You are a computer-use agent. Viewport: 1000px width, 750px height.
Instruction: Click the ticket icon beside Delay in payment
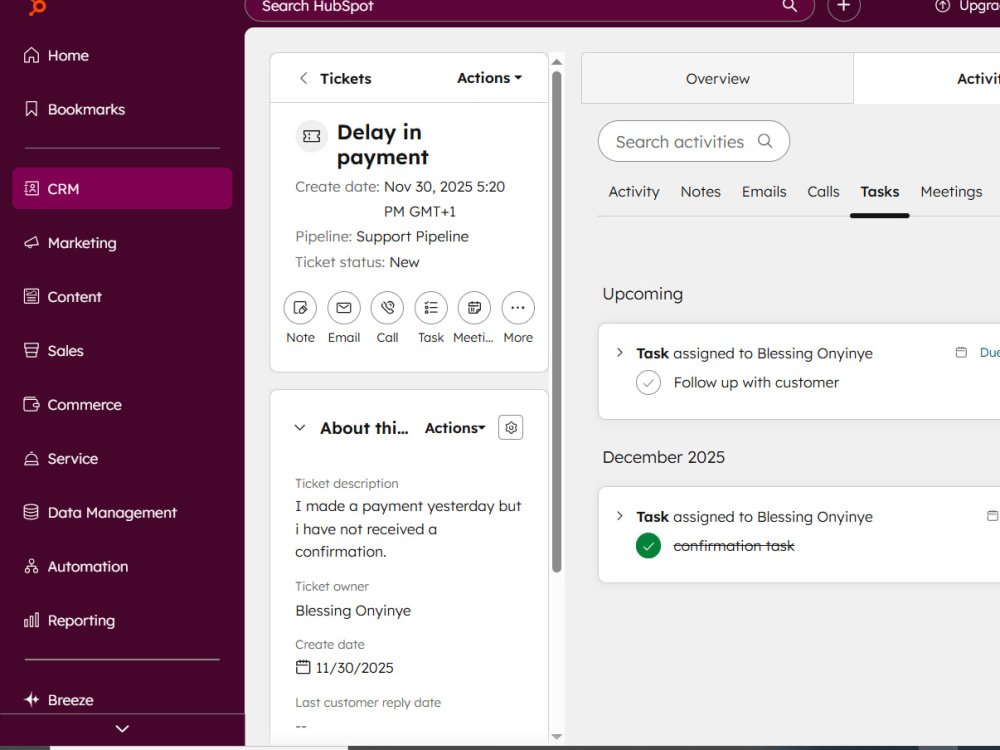click(311, 136)
